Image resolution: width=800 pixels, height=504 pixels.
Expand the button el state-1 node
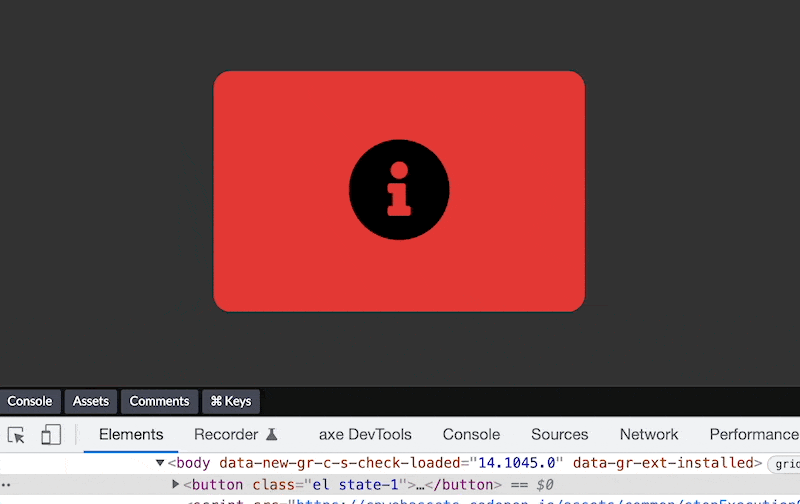click(176, 484)
